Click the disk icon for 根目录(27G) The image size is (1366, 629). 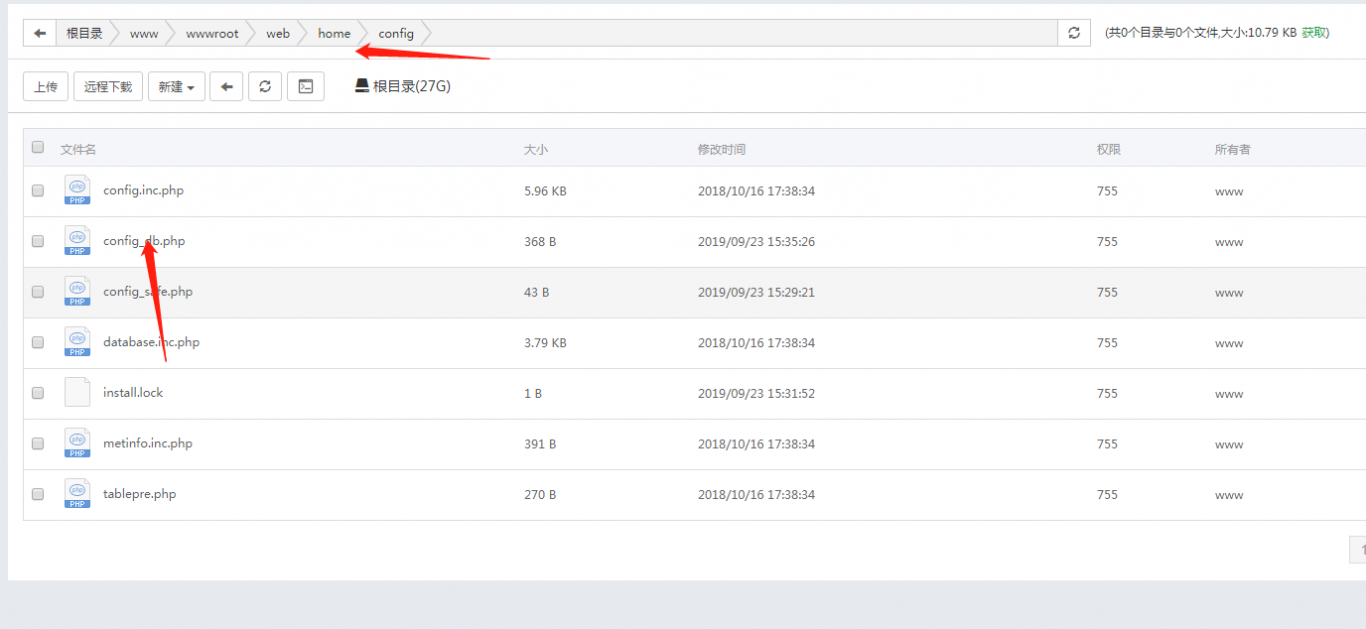(x=362, y=86)
